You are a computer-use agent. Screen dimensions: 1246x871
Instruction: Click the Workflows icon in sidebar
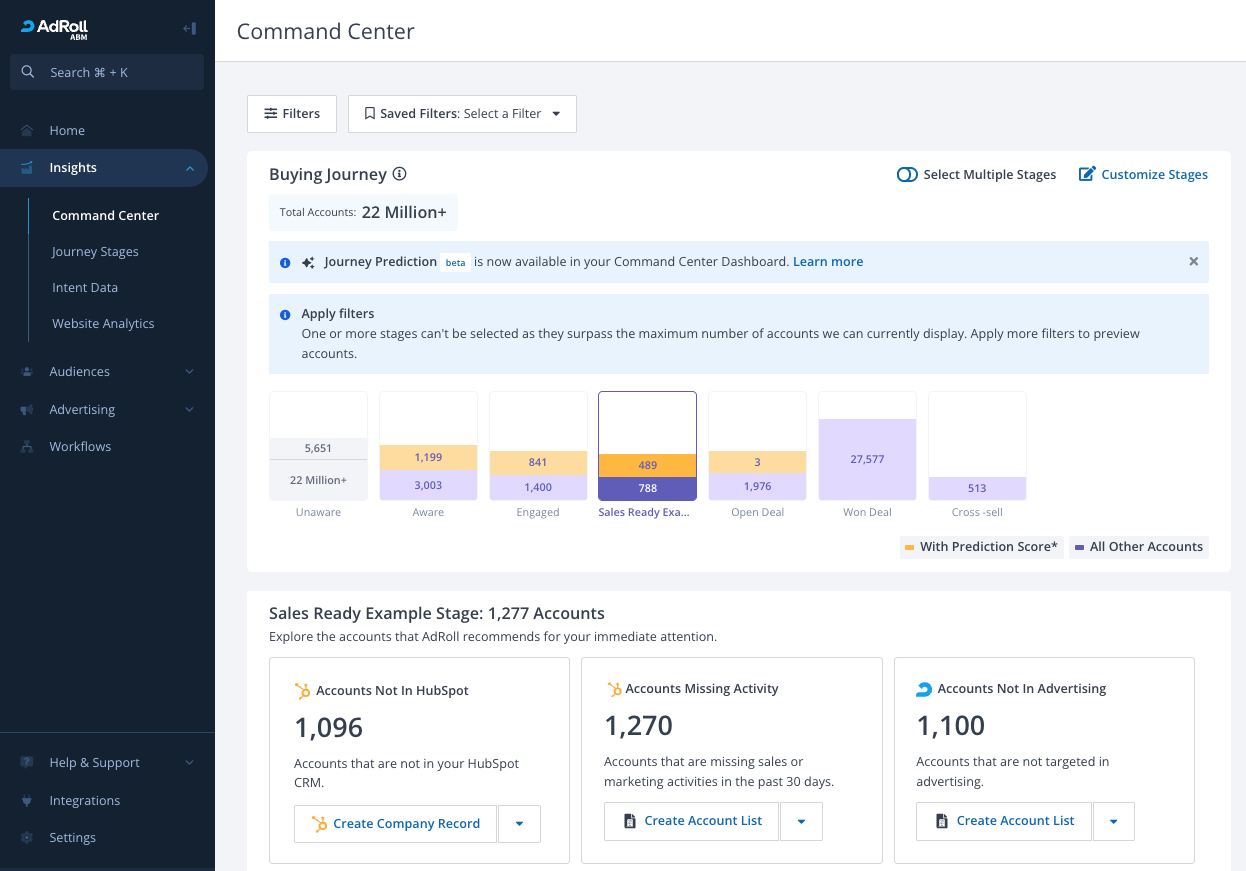[27, 447]
